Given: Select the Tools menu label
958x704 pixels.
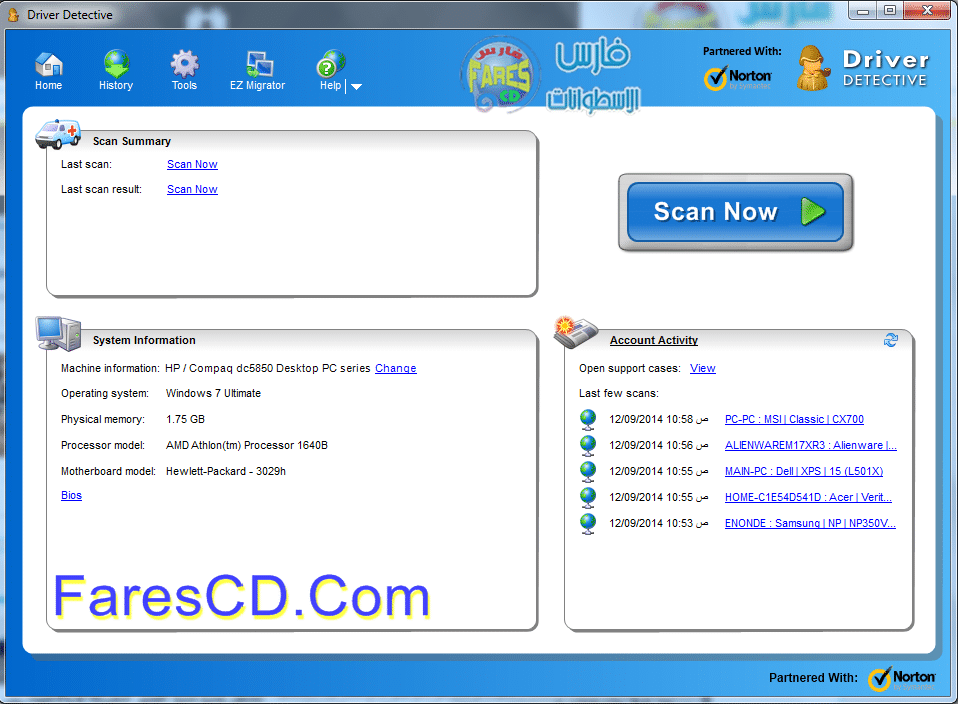Looking at the screenshot, I should tap(185, 86).
